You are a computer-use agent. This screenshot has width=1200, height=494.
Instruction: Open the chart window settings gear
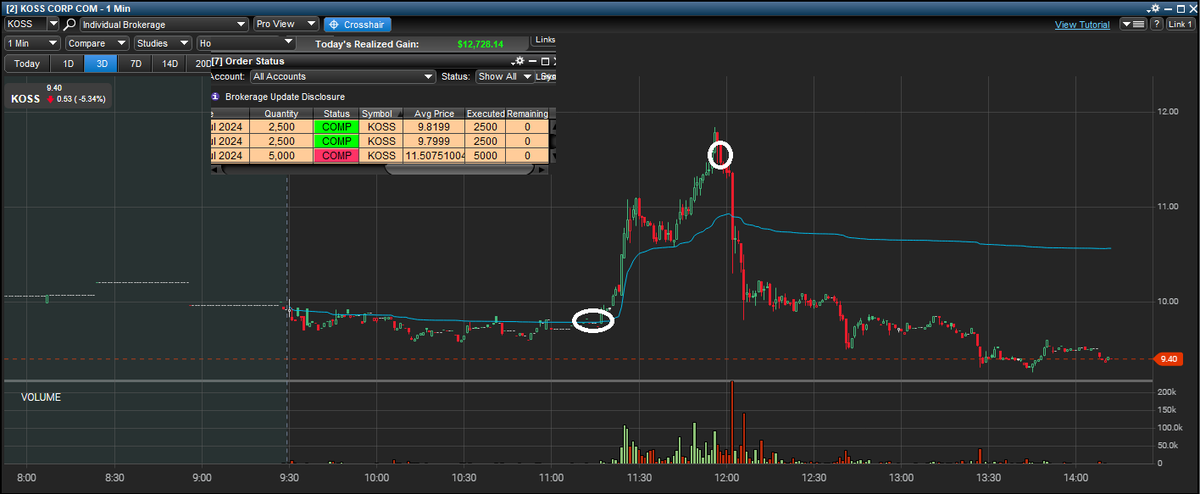point(1155,6)
